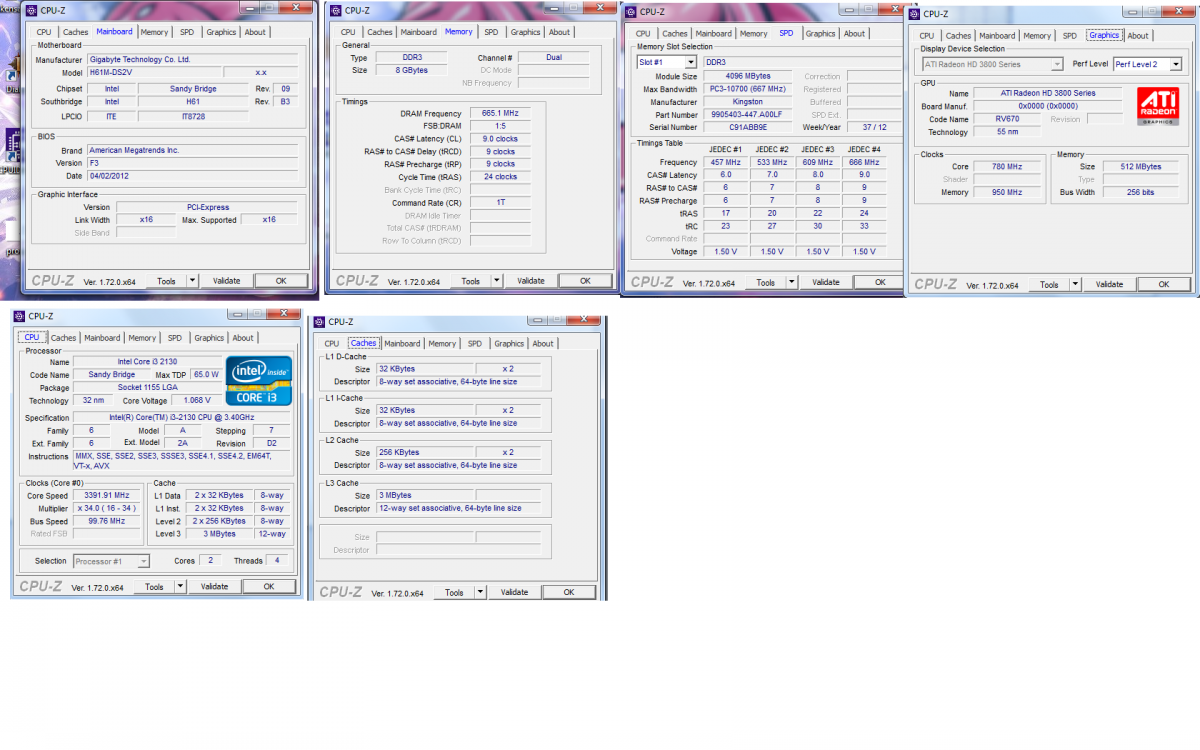1200x750 pixels.
Task: Click the Intel Core i3 logo badge
Action: [x=259, y=381]
